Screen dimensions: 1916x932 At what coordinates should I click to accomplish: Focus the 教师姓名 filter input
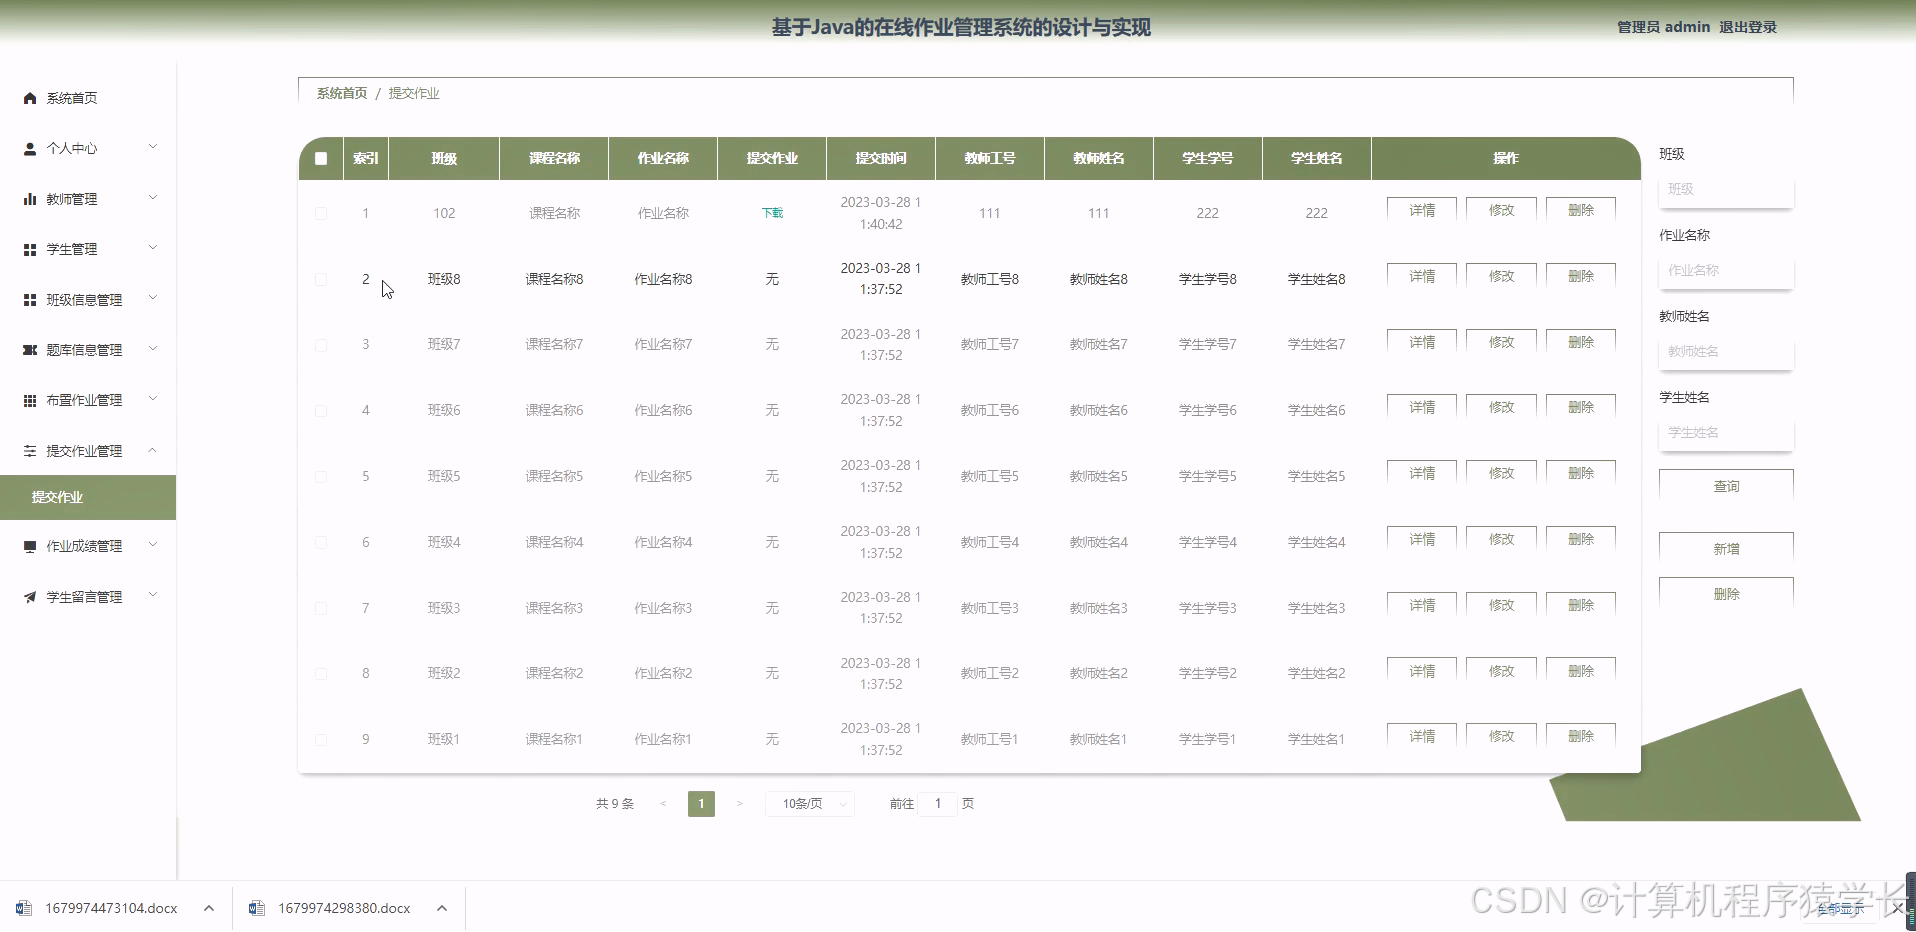click(1726, 351)
